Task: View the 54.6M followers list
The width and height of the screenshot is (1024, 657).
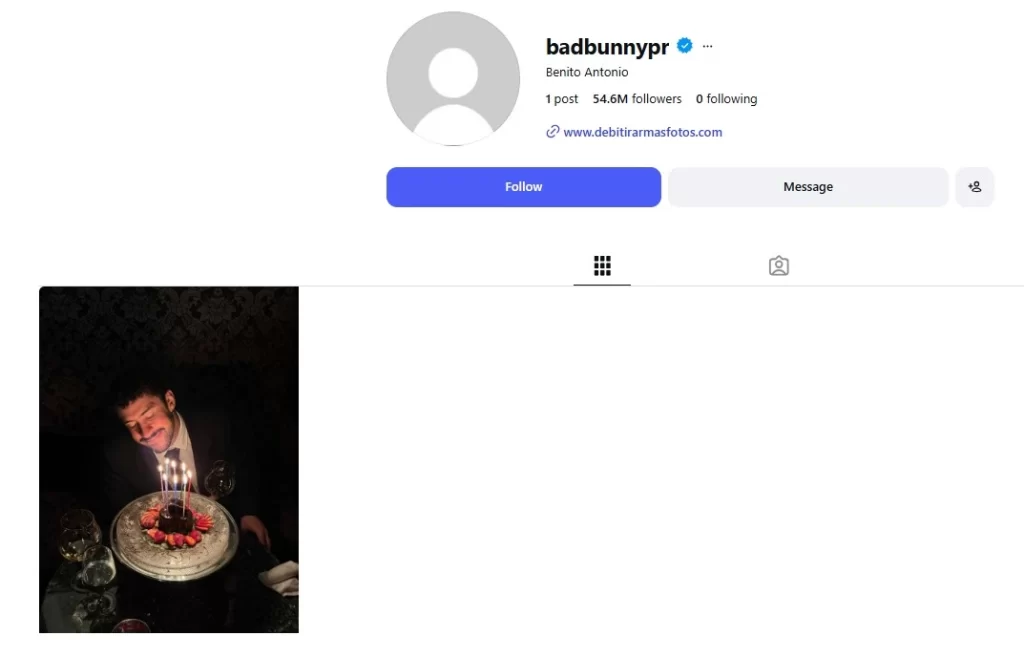Action: 637,99
